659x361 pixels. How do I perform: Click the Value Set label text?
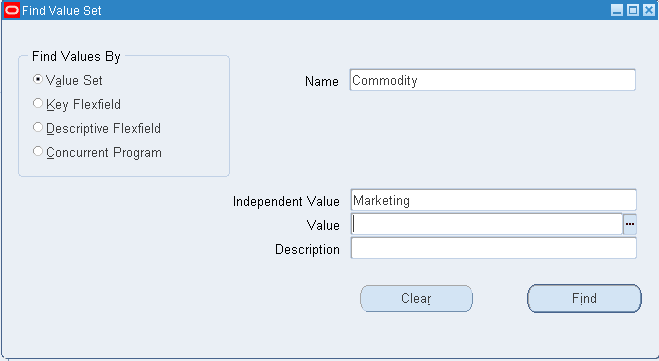(x=74, y=80)
